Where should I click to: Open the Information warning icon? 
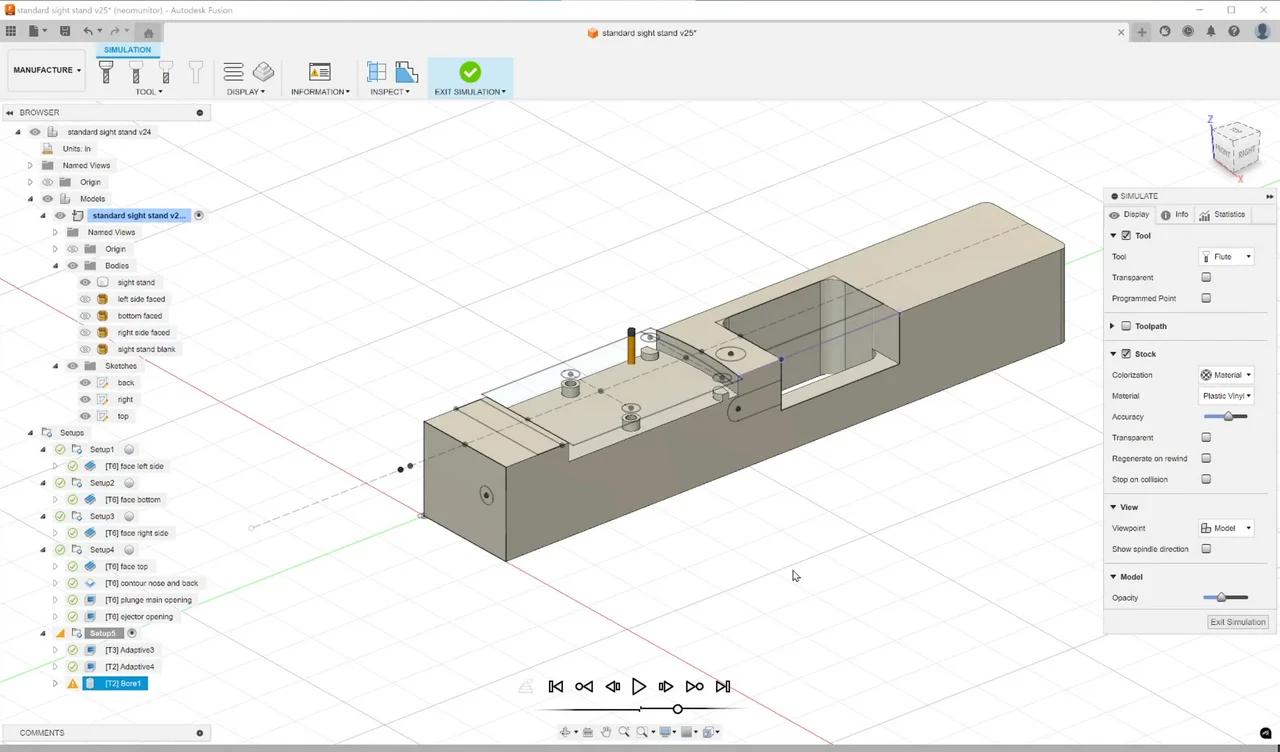[x=320, y=72]
